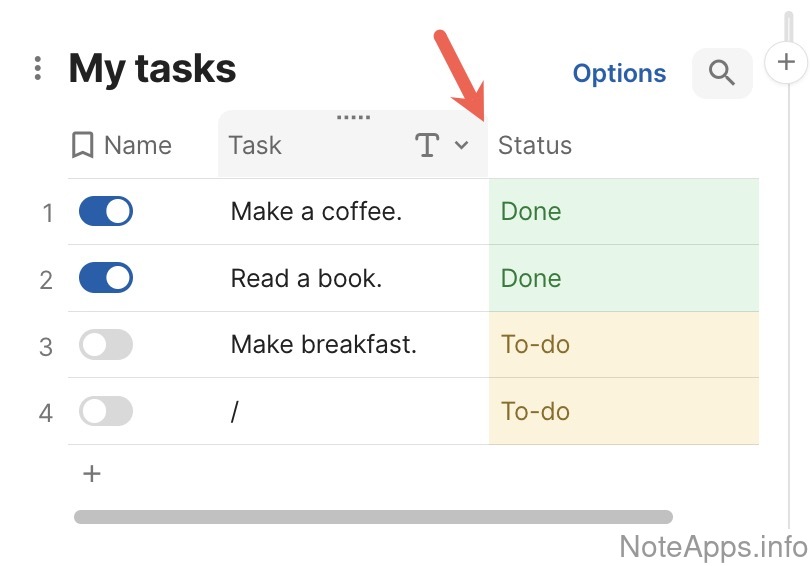Add a new row with plus icon

(x=92, y=474)
